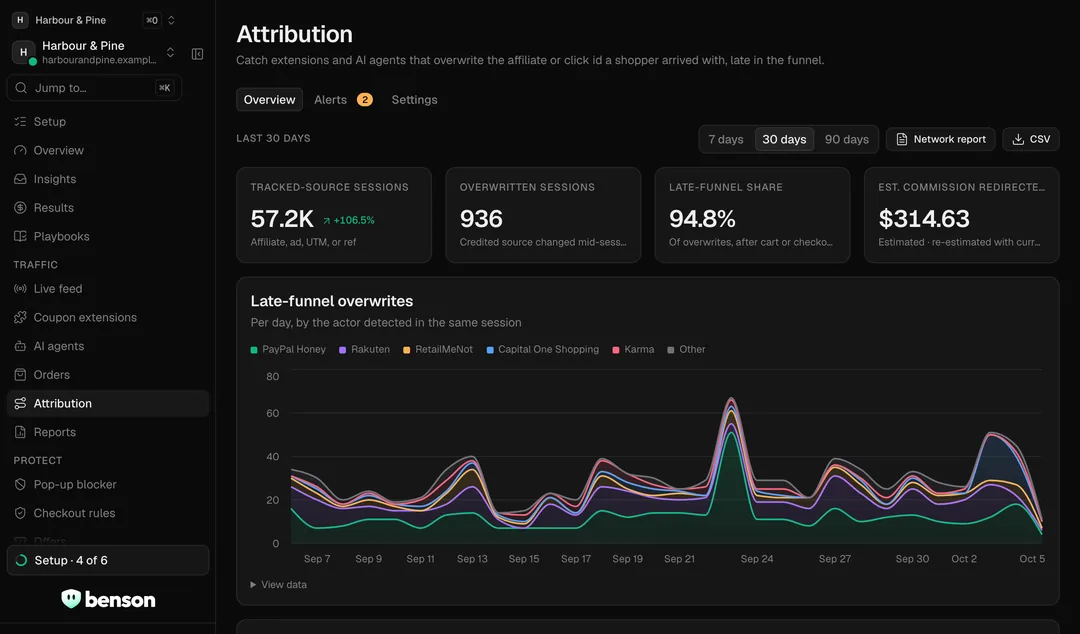Click the Overview gauge icon in sidebar
This screenshot has height=634, width=1080.
click(x=20, y=150)
